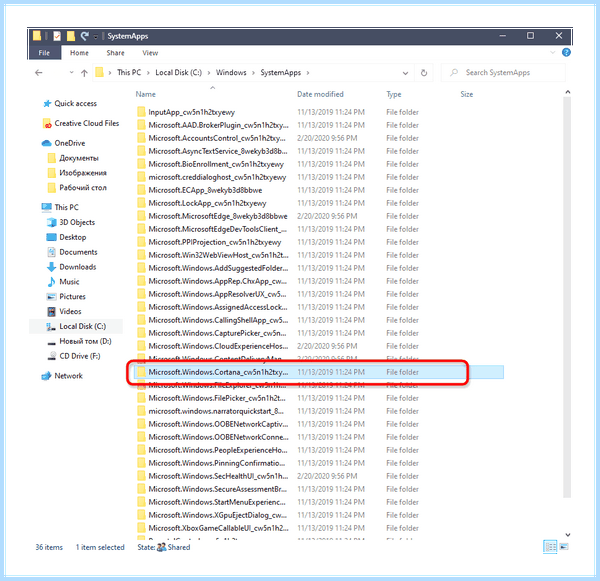The width and height of the screenshot is (600, 581).
Task: Click This PC in the address breadcrumb
Action: [x=129, y=72]
